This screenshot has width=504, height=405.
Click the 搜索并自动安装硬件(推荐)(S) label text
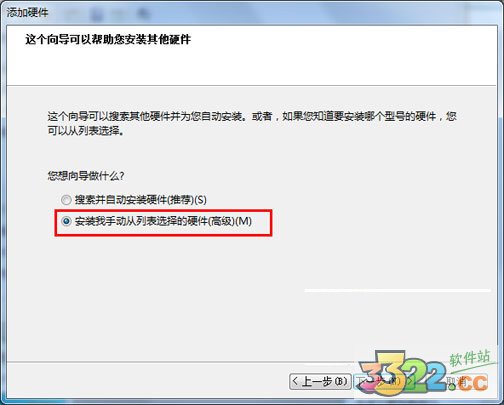pyautogui.click(x=141, y=200)
